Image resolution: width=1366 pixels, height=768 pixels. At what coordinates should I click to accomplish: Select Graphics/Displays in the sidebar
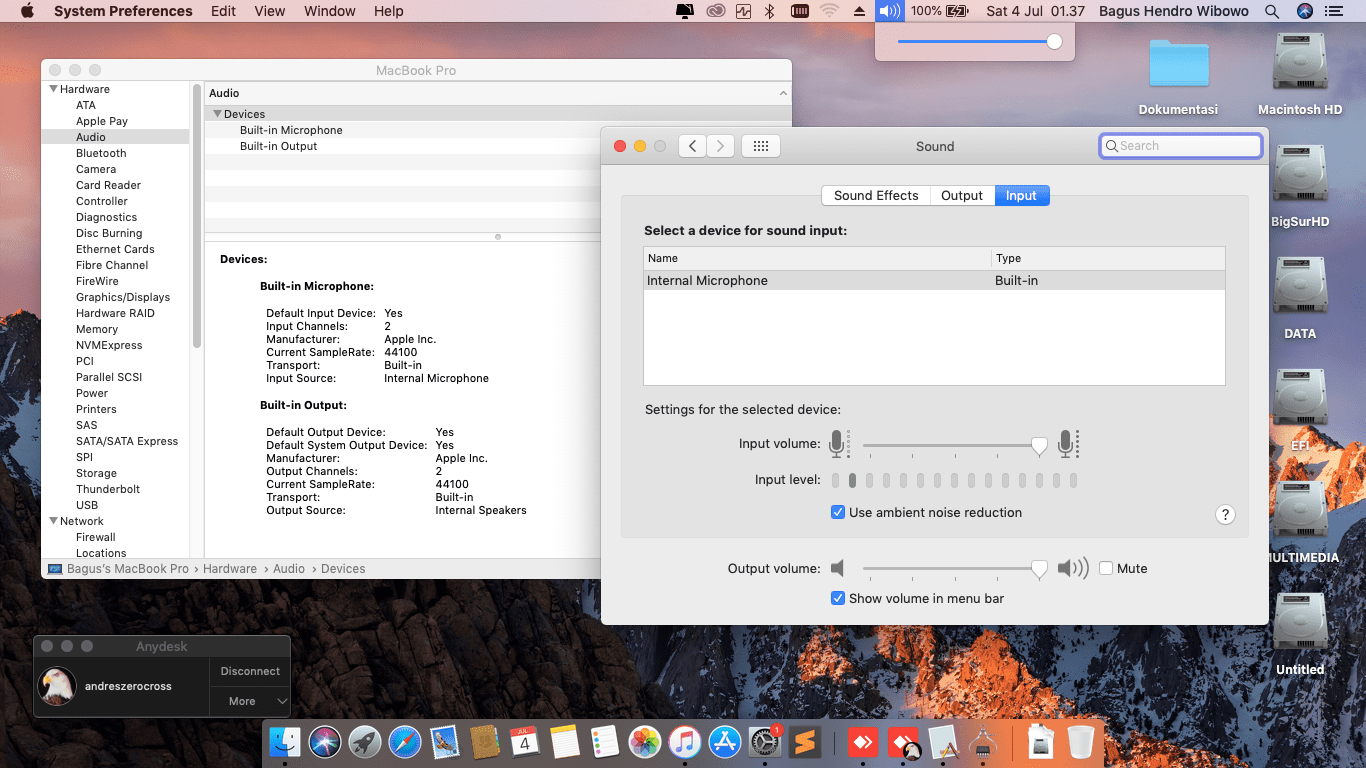[x=123, y=297]
